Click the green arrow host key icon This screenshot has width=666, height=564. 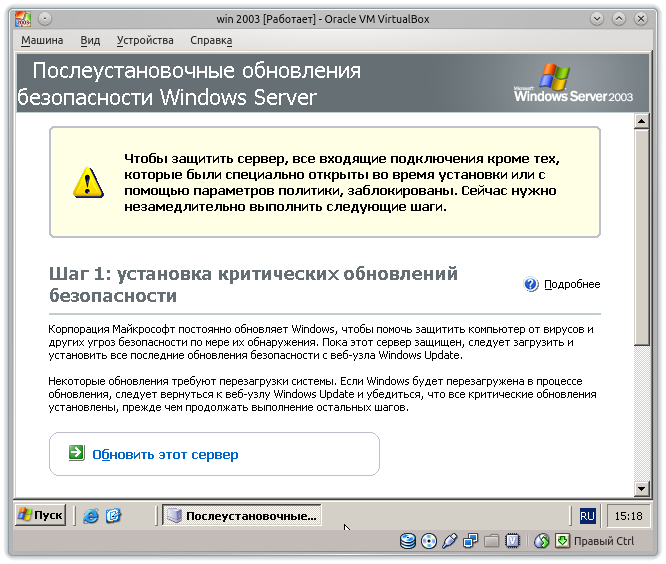562,541
